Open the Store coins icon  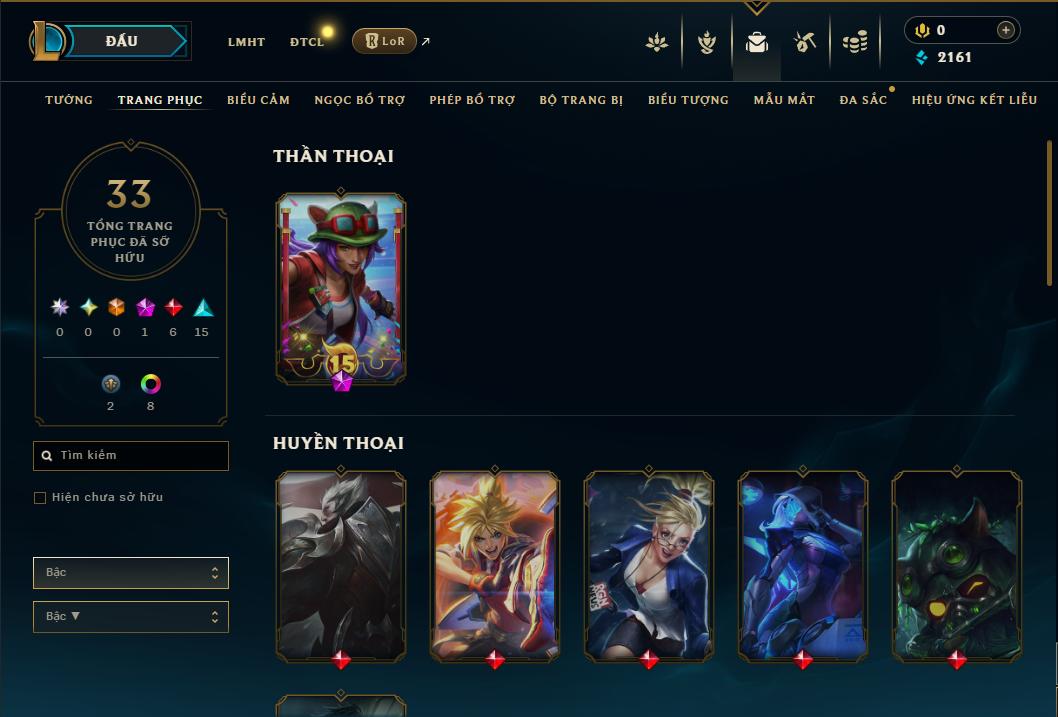click(855, 42)
